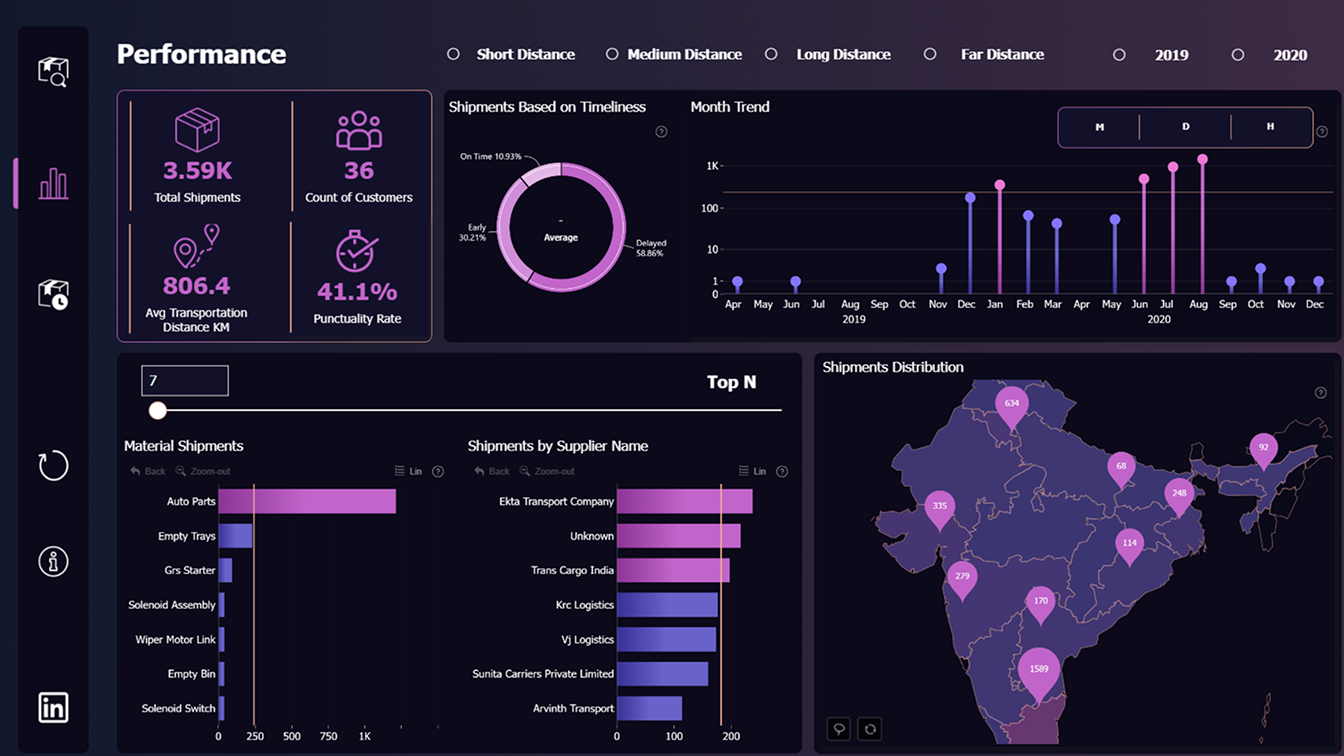This screenshot has height=756, width=1344.
Task: Open the info icon in sidebar
Action: point(53,561)
